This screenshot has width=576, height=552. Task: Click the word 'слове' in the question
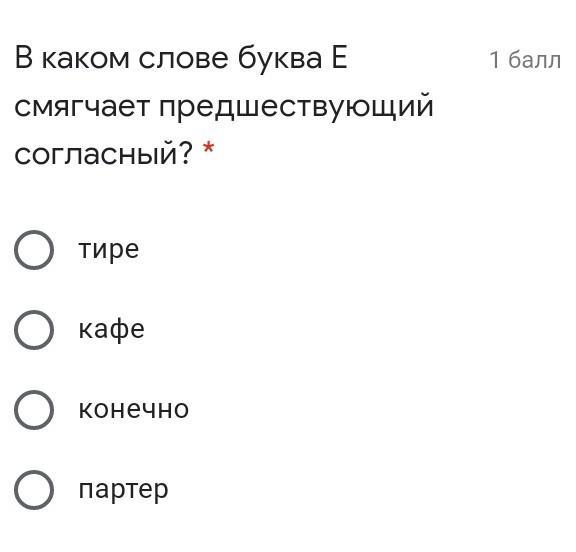[x=183, y=59]
